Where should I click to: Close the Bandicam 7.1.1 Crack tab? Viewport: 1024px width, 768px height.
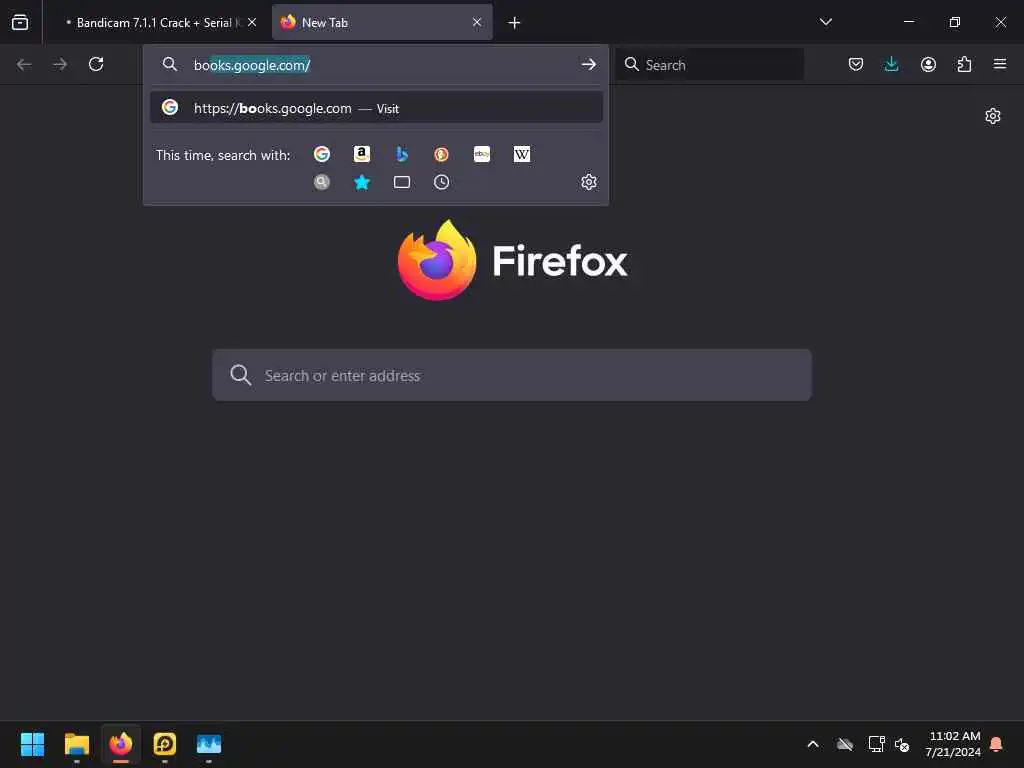pyautogui.click(x=252, y=22)
